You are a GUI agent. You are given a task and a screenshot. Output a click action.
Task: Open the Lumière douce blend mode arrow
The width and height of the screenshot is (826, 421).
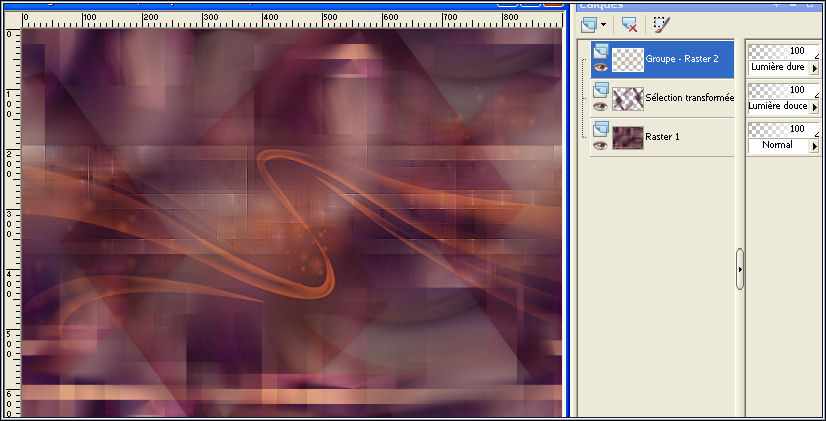[x=814, y=107]
